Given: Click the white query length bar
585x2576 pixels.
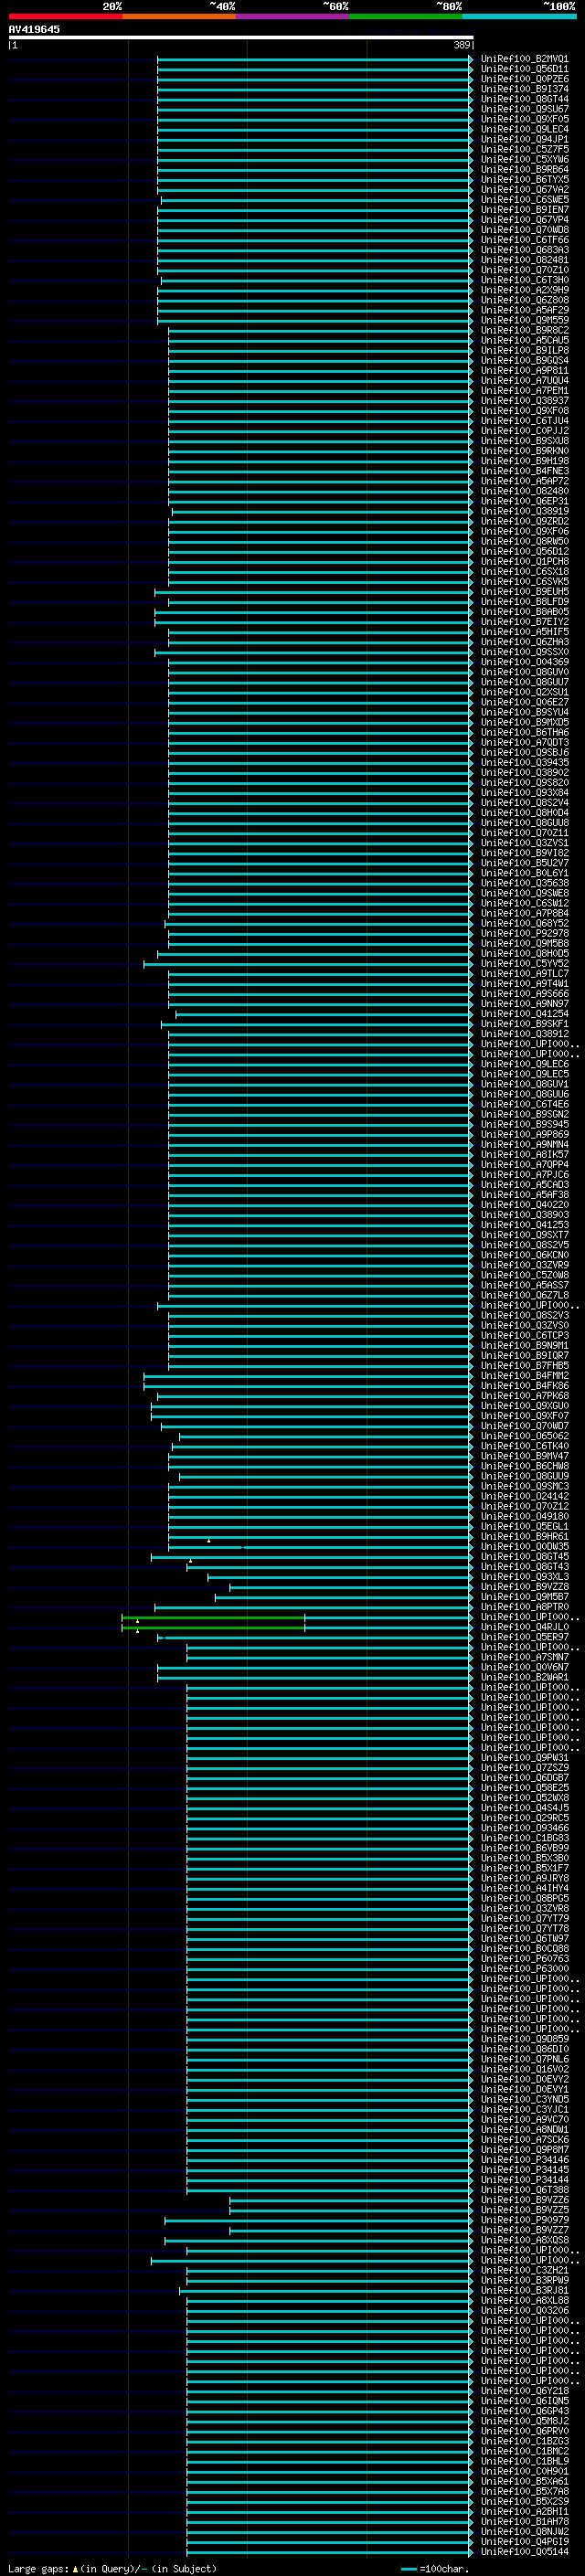Looking at the screenshot, I should click(241, 37).
